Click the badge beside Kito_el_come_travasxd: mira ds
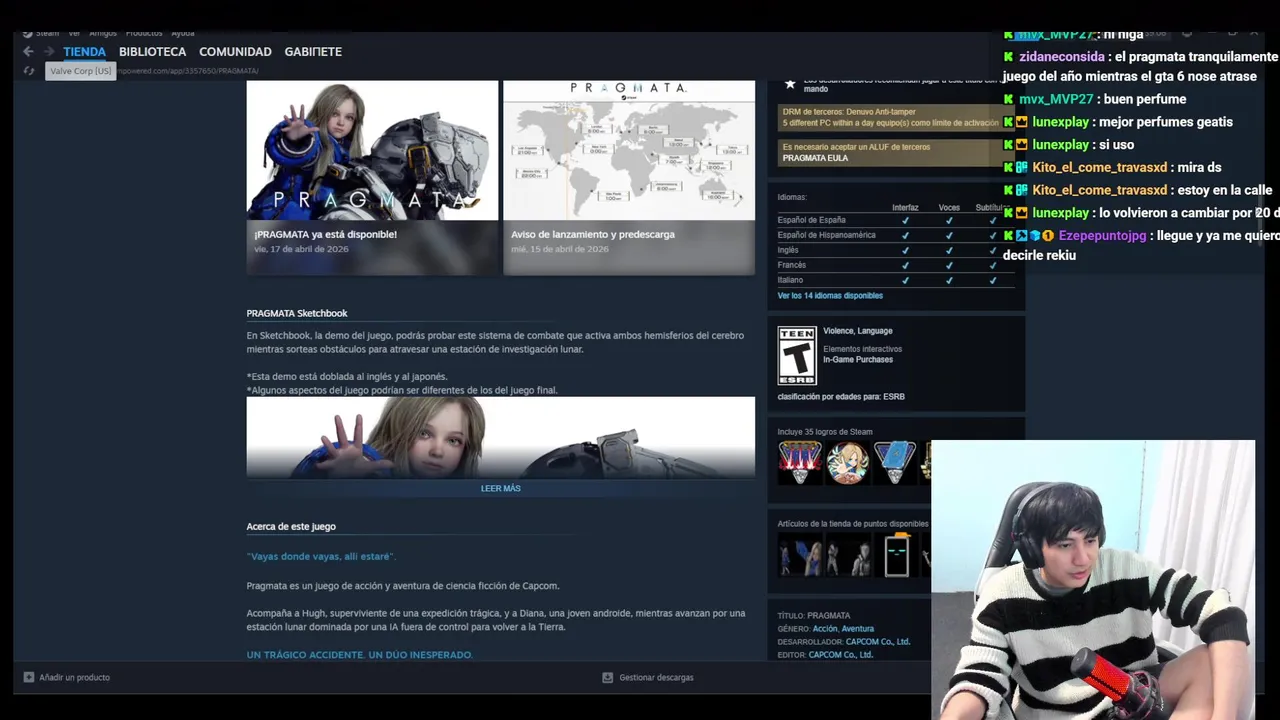Viewport: 1280px width, 720px height. click(x=1022, y=167)
